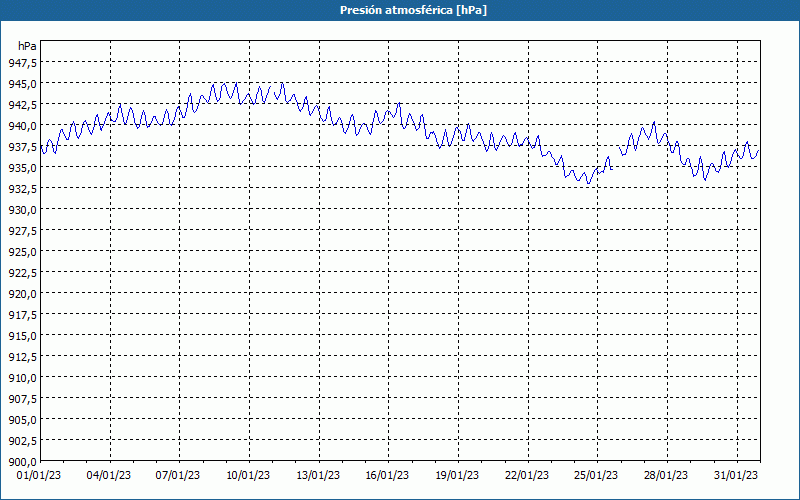This screenshot has height=500, width=800.
Task: Click the 07/01/23 date label
Action: [x=178, y=475]
